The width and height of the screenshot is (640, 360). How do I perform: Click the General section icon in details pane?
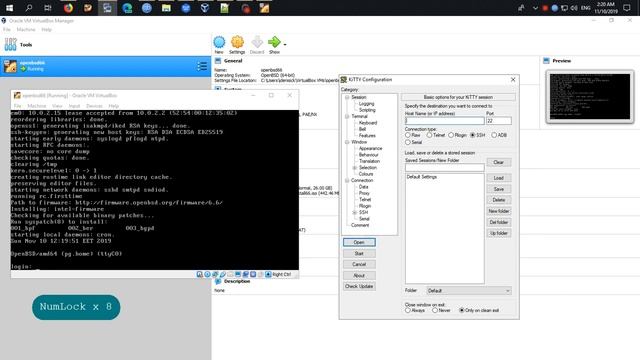[218, 61]
